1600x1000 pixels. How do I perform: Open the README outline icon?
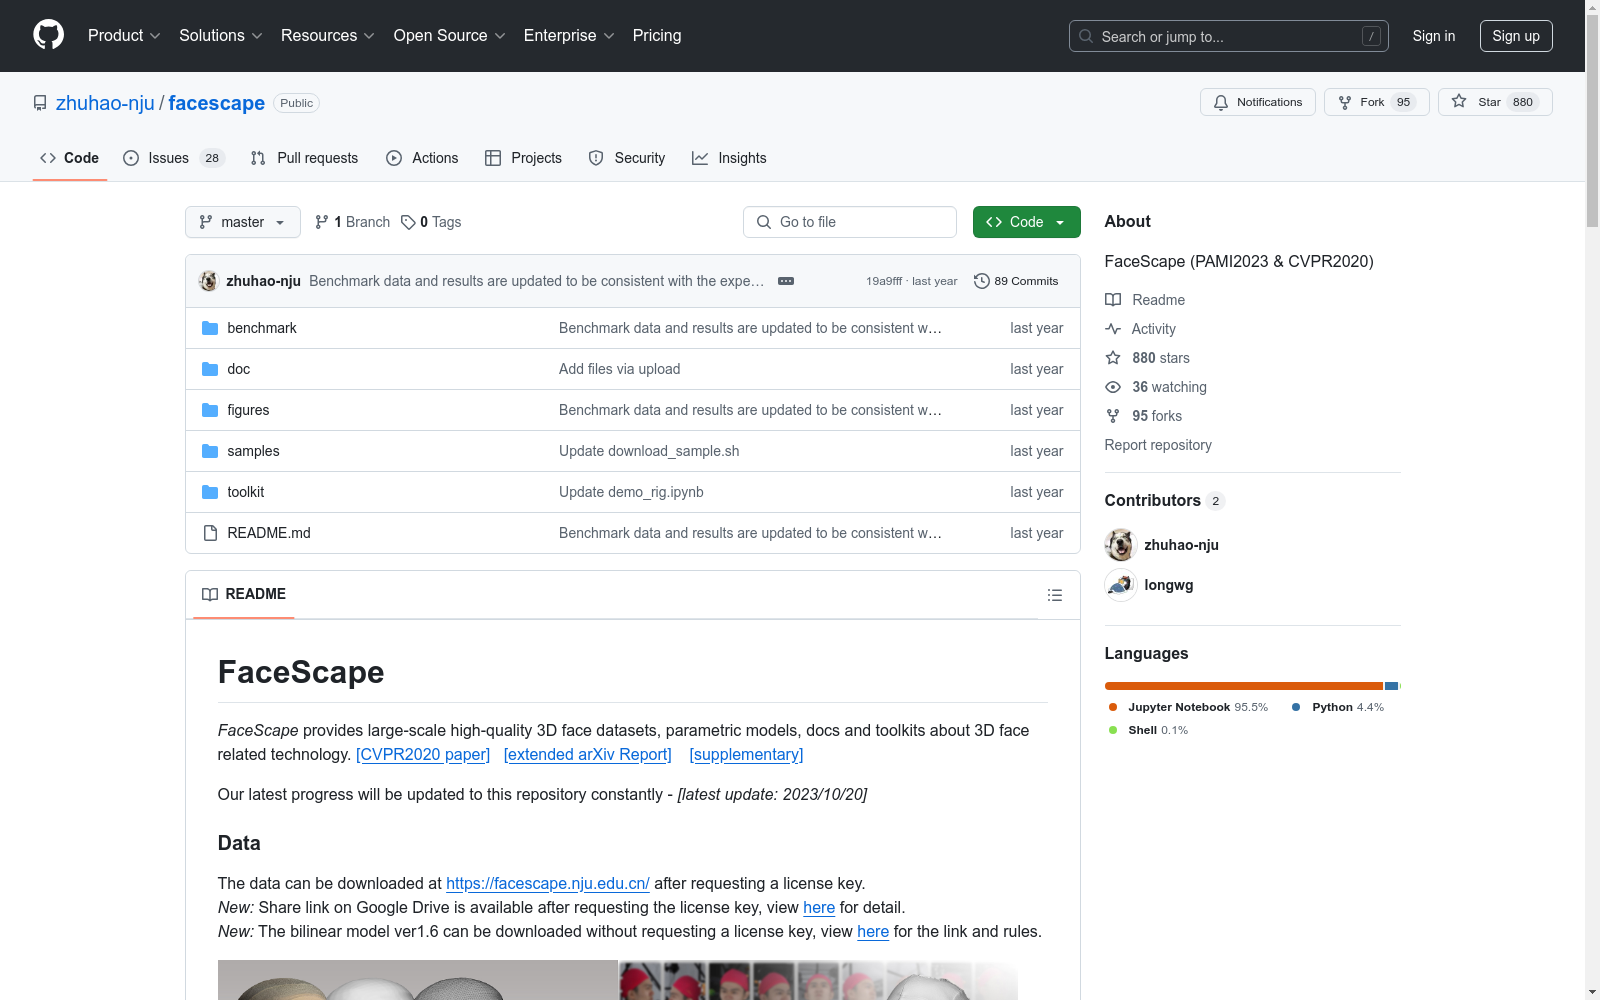click(1054, 595)
